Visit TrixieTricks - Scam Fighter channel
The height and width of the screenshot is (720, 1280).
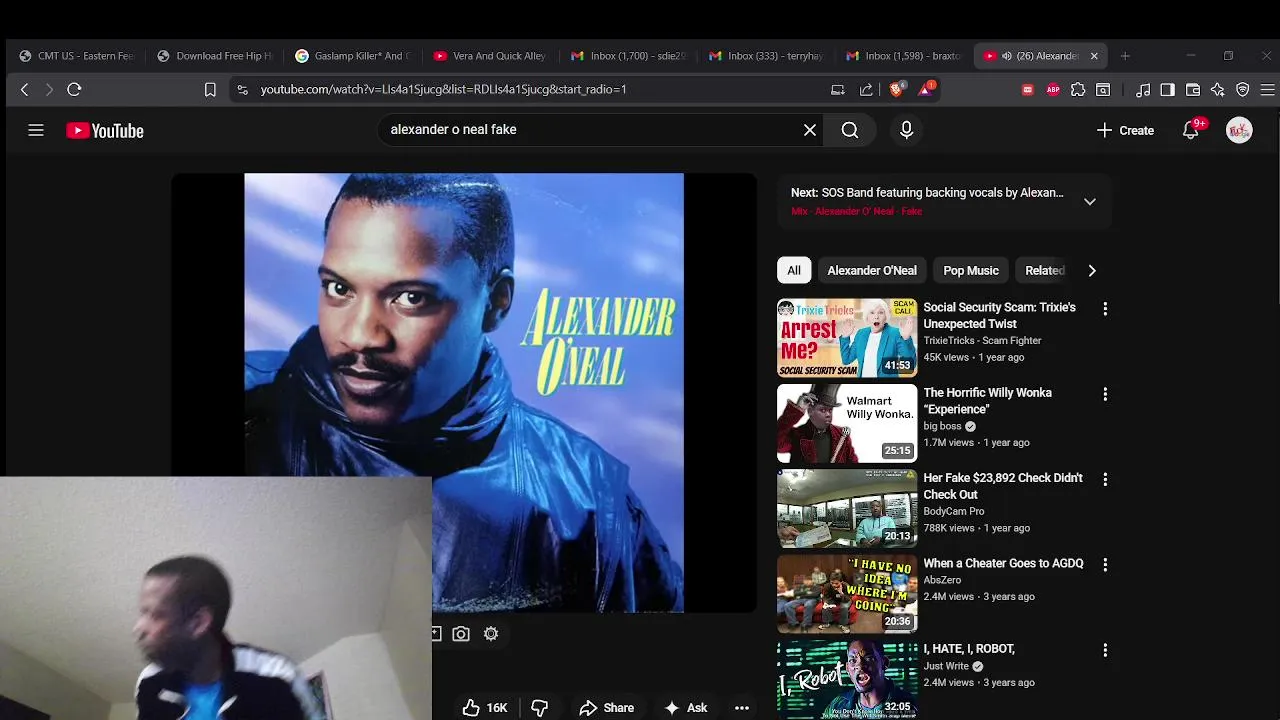click(982, 341)
